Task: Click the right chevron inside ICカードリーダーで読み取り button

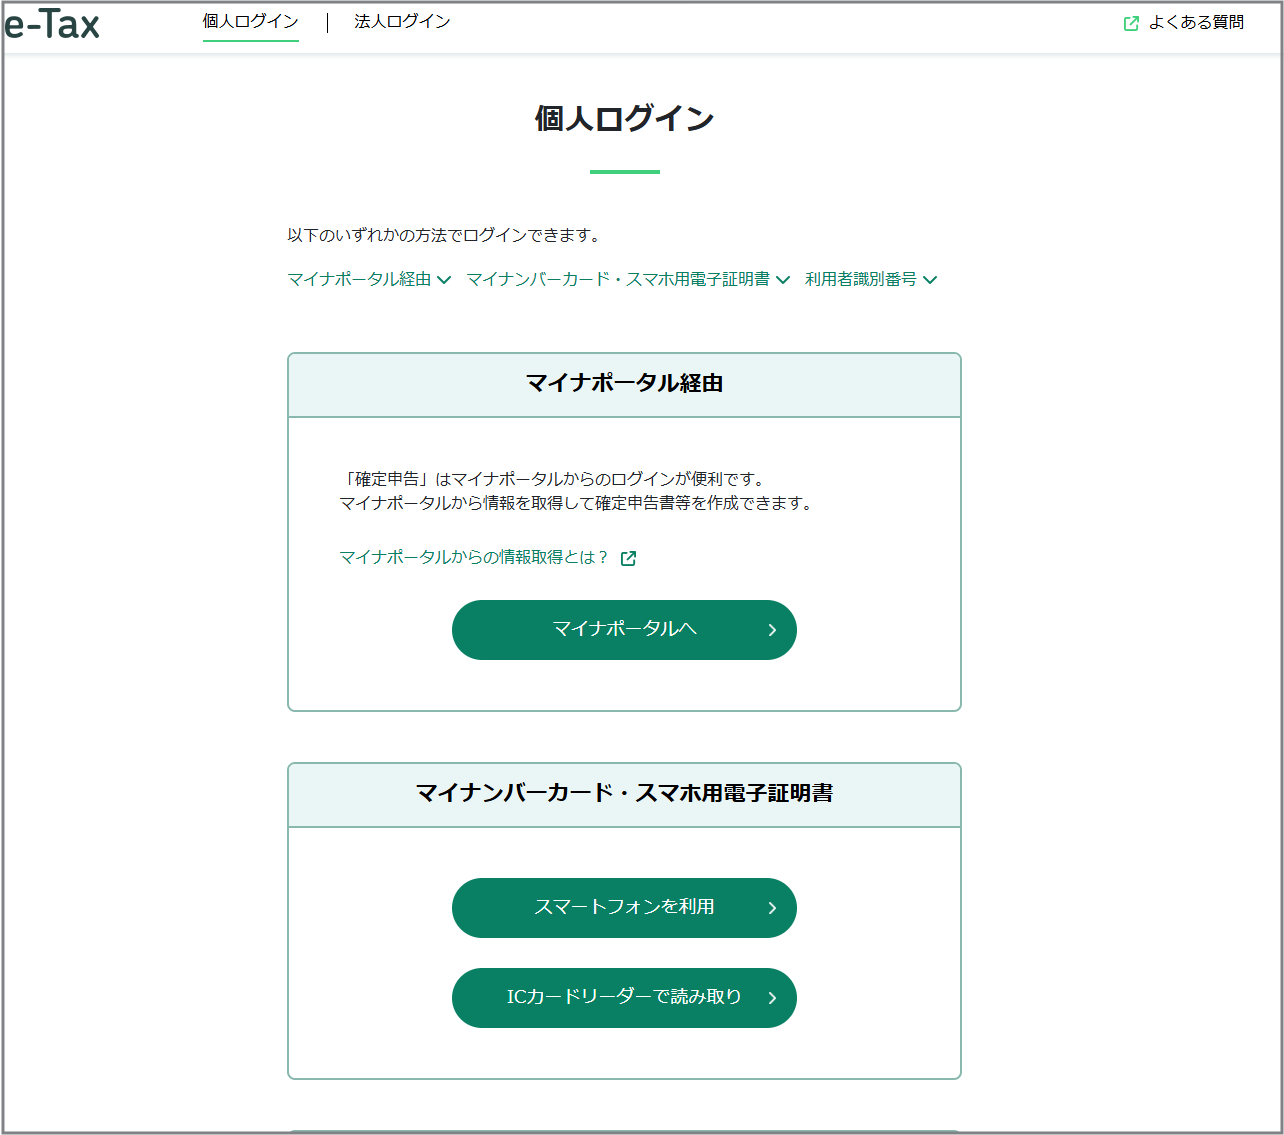Action: click(771, 998)
